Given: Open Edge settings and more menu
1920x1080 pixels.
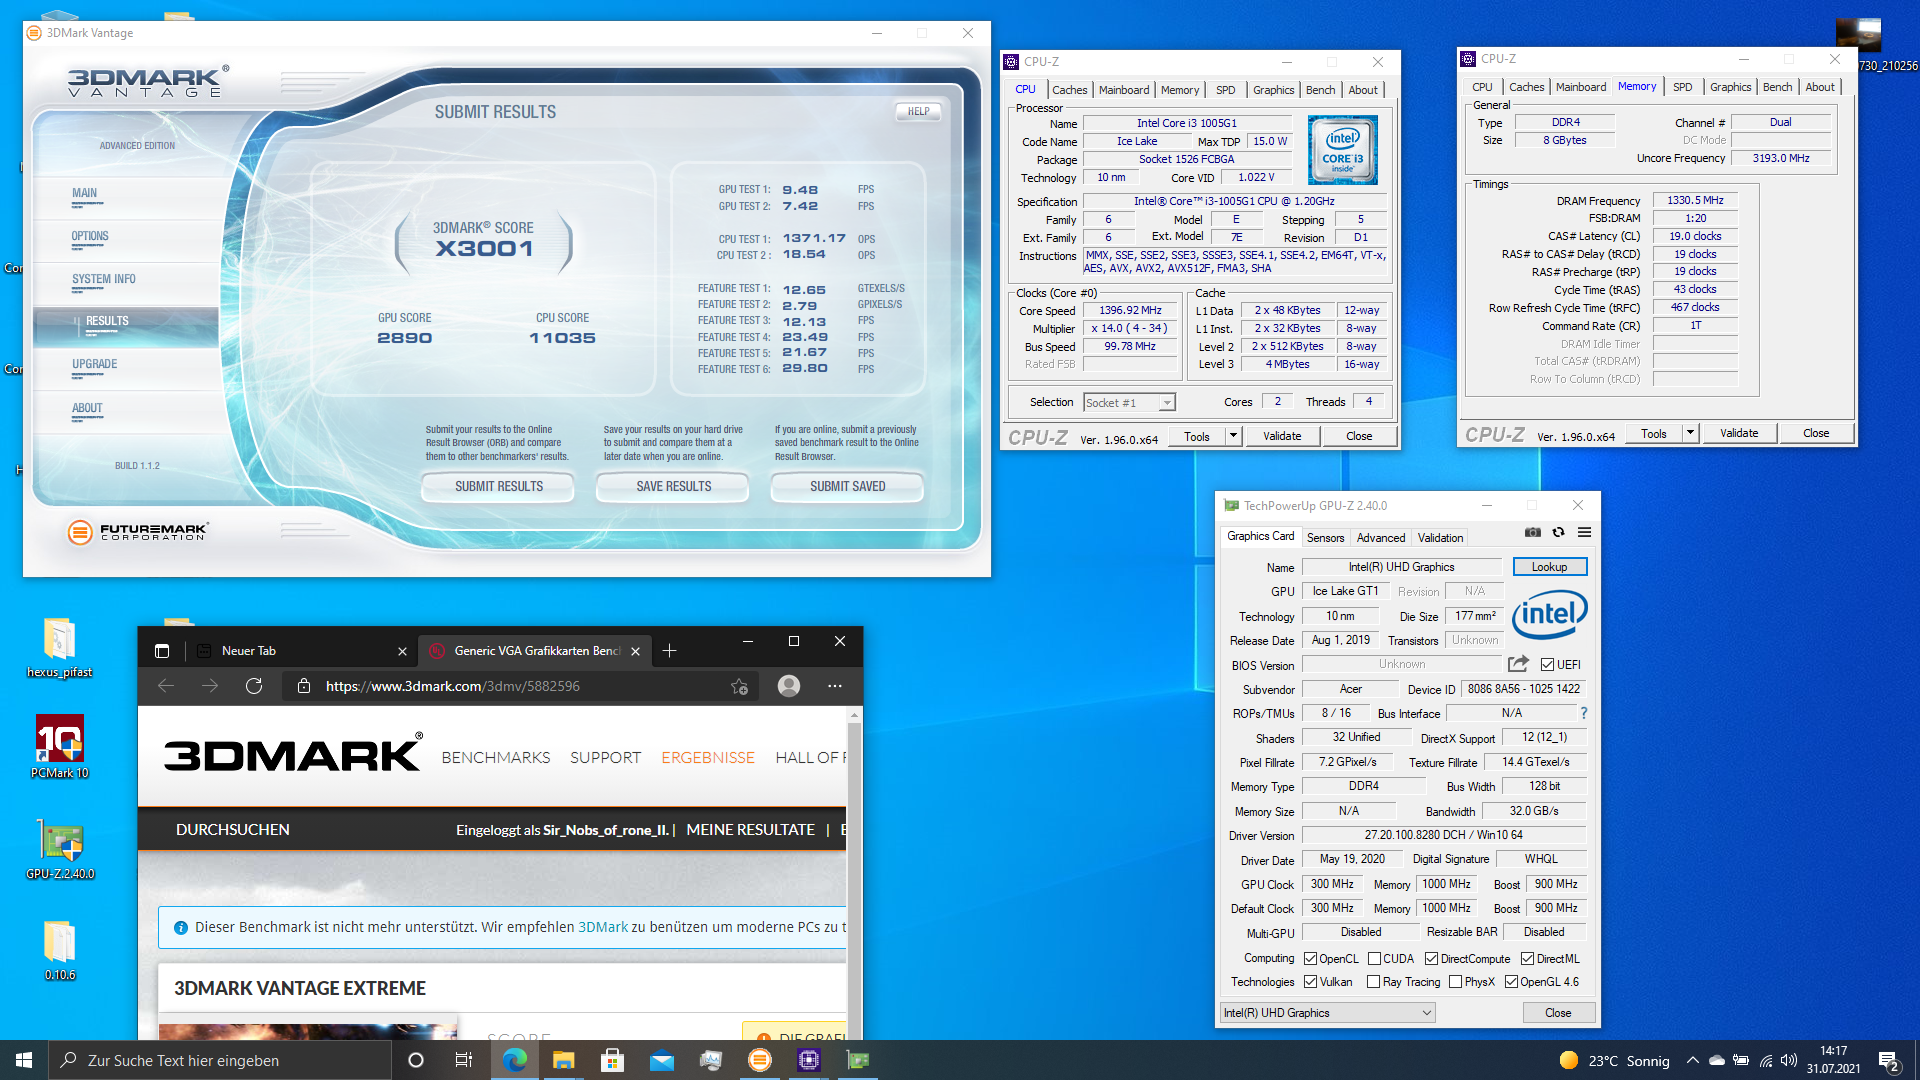Looking at the screenshot, I should pyautogui.click(x=835, y=686).
